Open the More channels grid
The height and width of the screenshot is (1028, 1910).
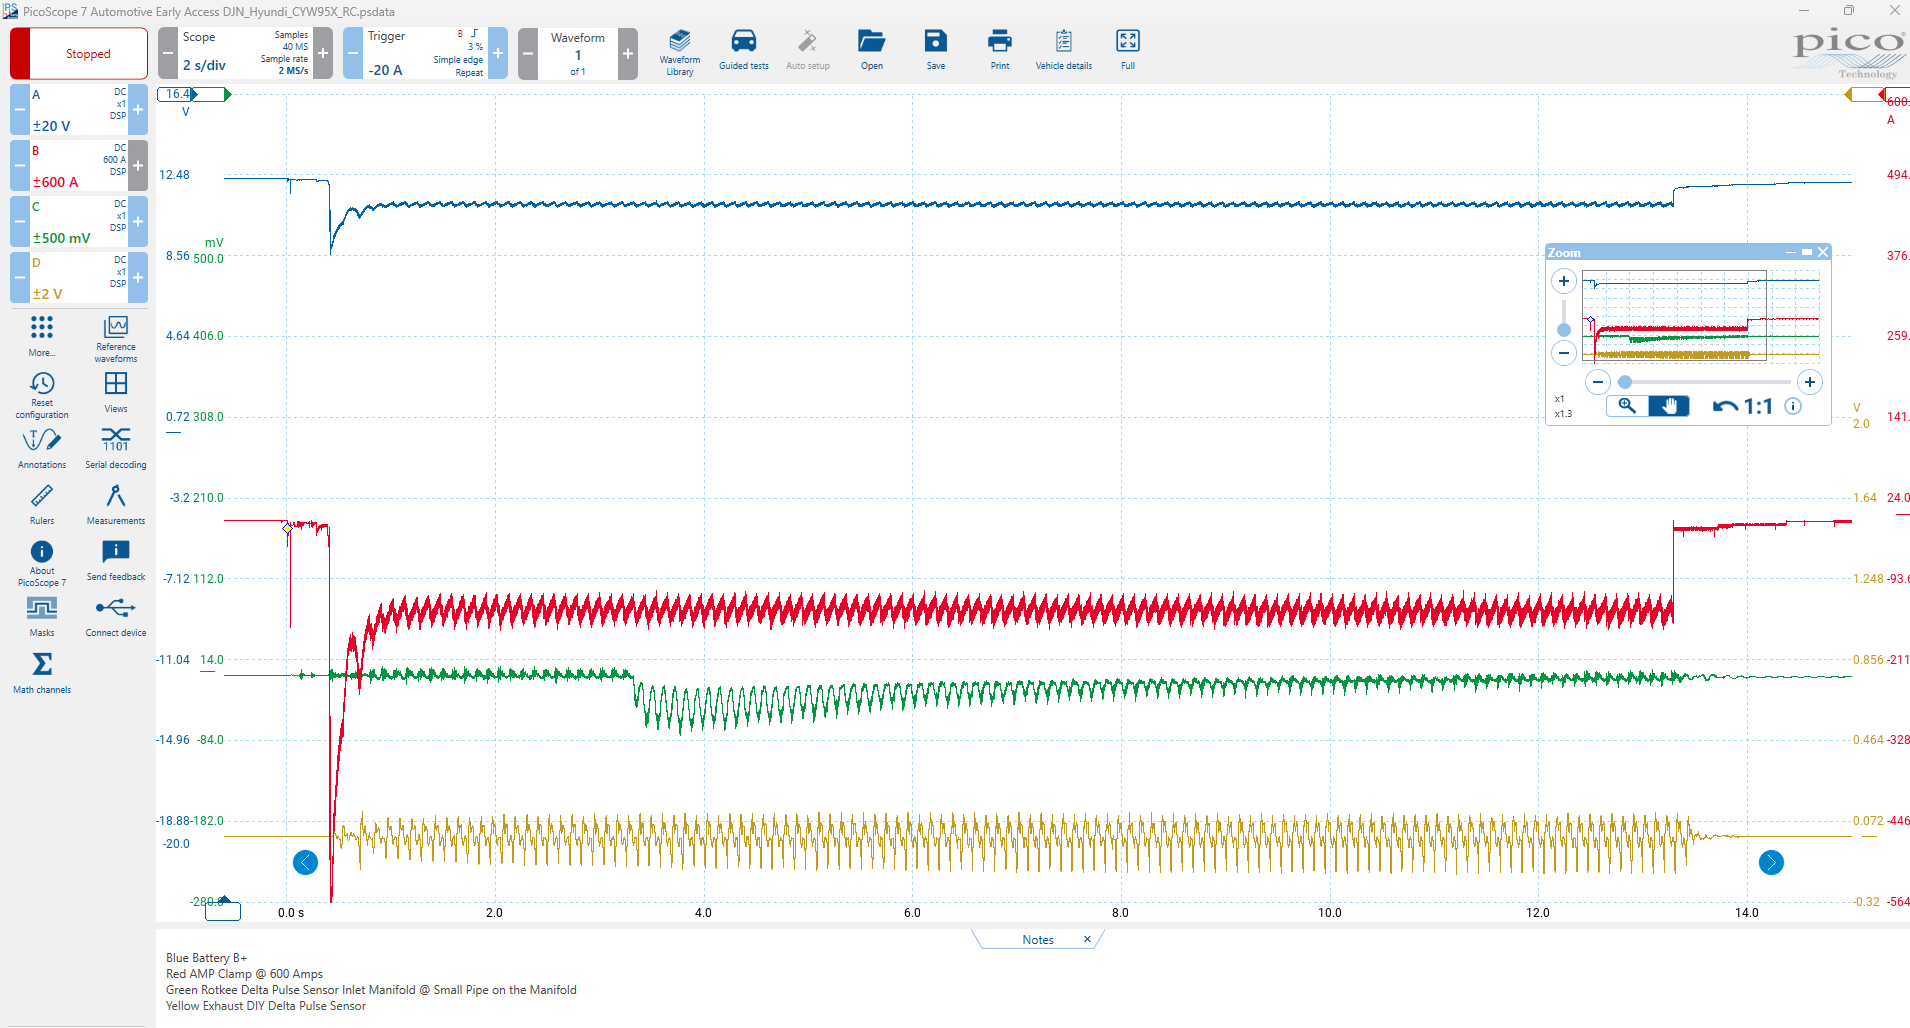[42, 336]
